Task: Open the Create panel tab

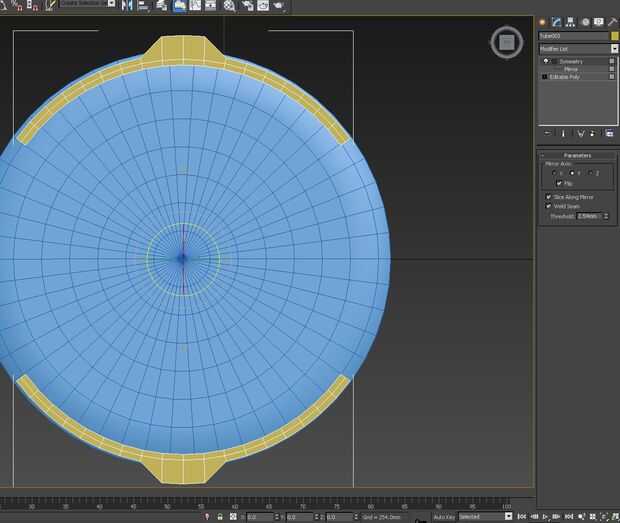Action: [543, 21]
